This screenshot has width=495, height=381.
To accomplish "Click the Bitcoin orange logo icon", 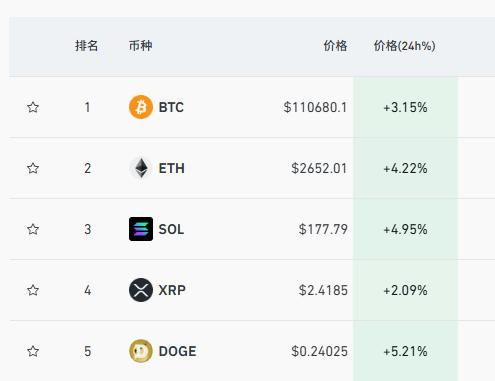I will pos(141,107).
